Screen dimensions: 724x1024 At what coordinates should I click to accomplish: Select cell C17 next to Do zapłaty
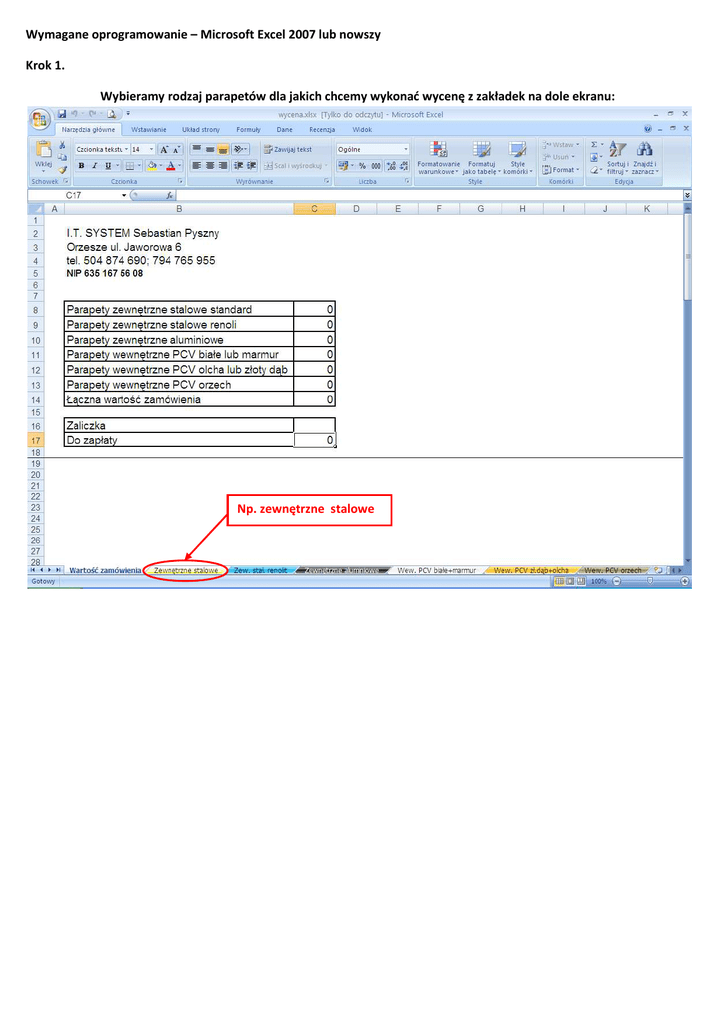[x=314, y=440]
